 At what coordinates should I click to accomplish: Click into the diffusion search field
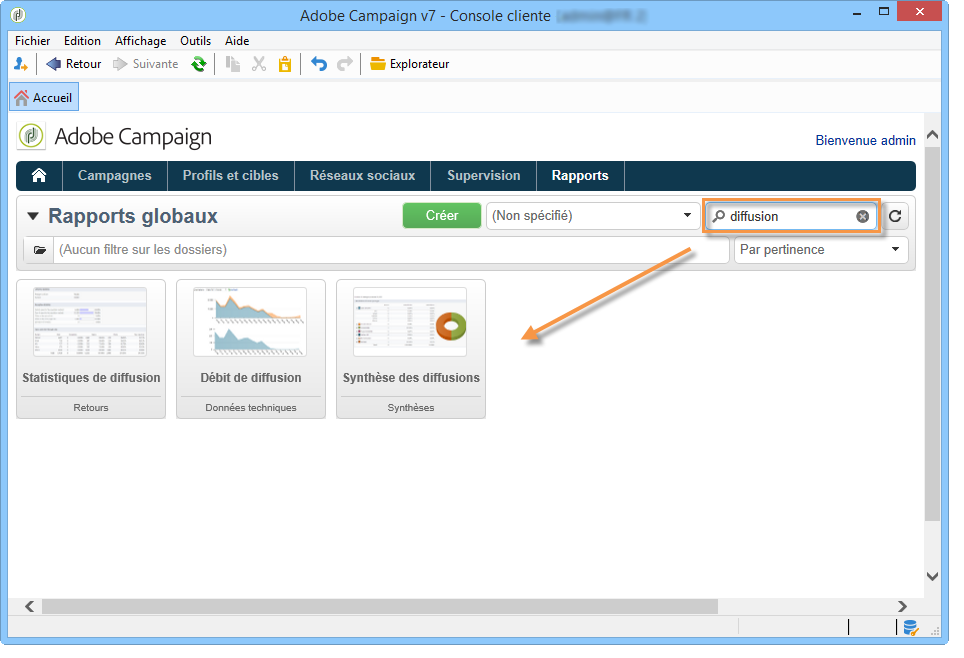(791, 216)
